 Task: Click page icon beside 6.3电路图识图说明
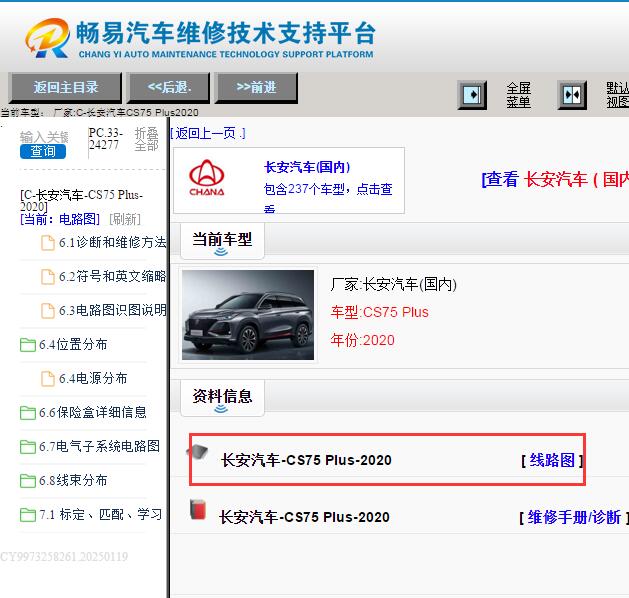[48, 310]
